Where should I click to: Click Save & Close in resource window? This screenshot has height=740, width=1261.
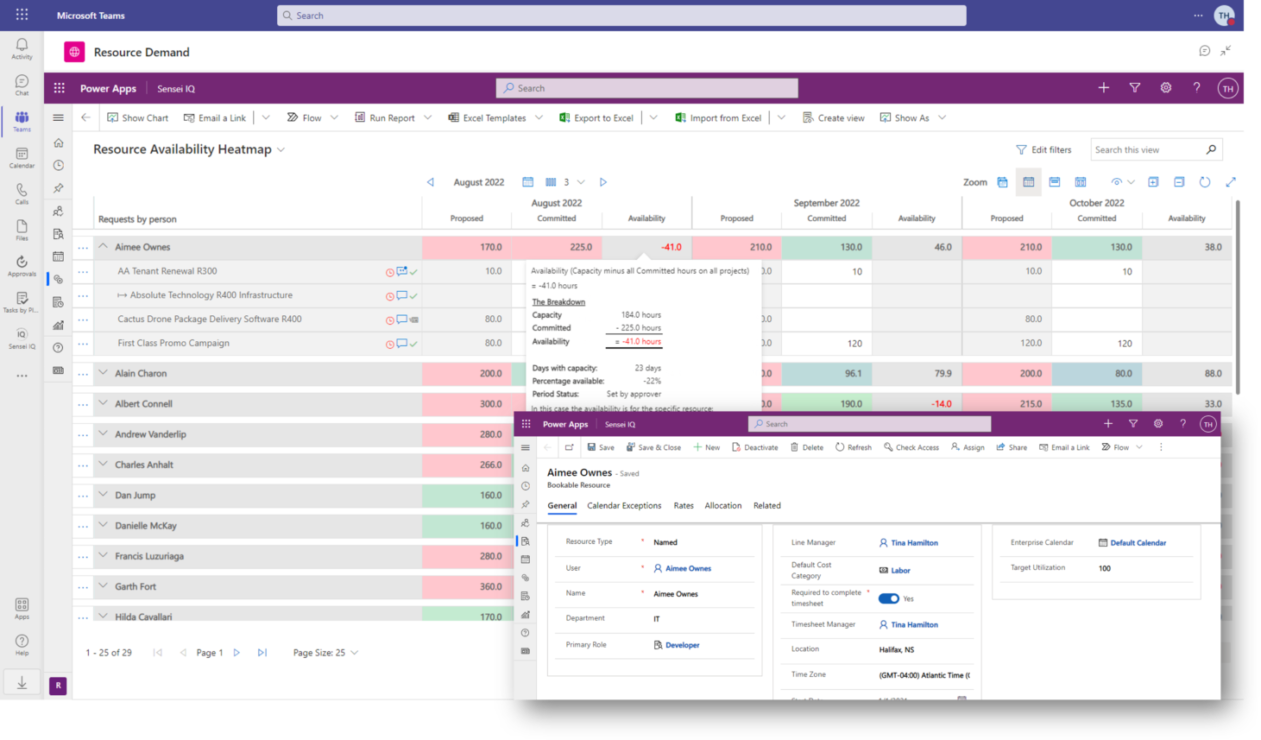point(652,447)
